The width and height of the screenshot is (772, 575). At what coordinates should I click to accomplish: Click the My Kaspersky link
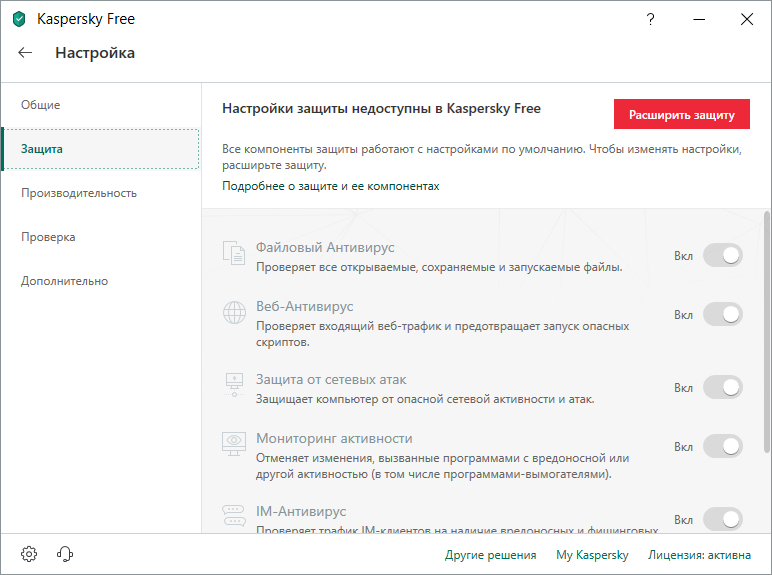[x=592, y=555]
